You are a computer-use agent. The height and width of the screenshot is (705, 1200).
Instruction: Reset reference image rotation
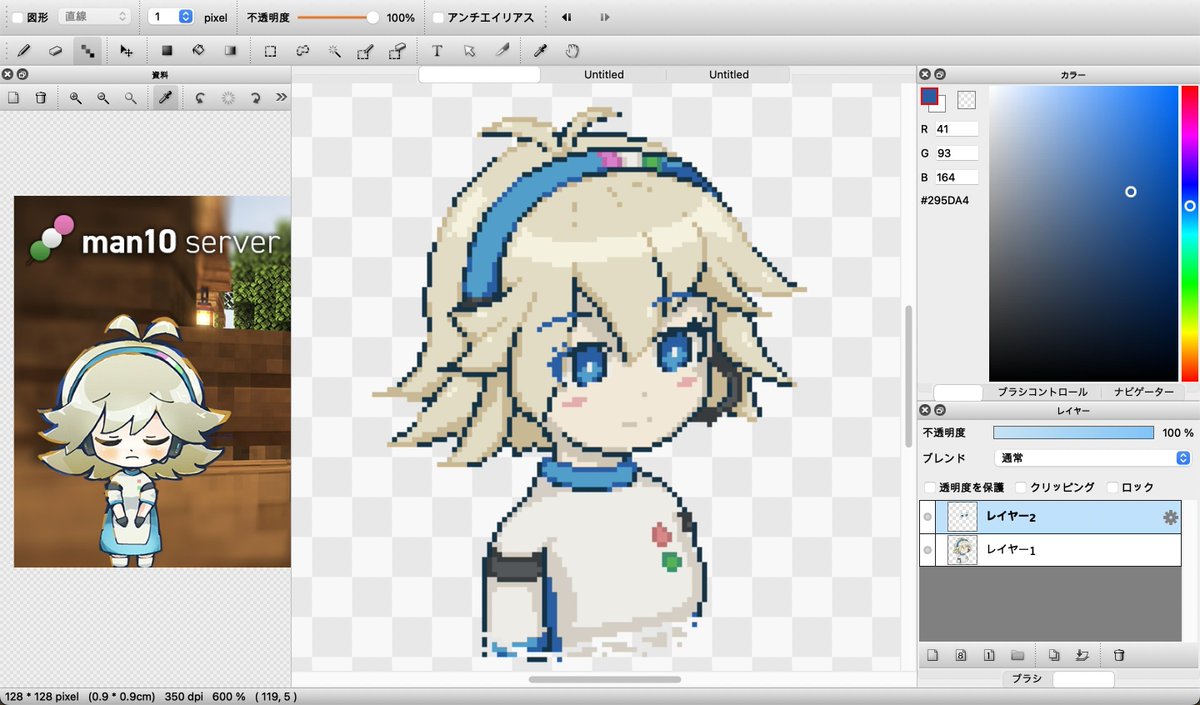pos(227,97)
